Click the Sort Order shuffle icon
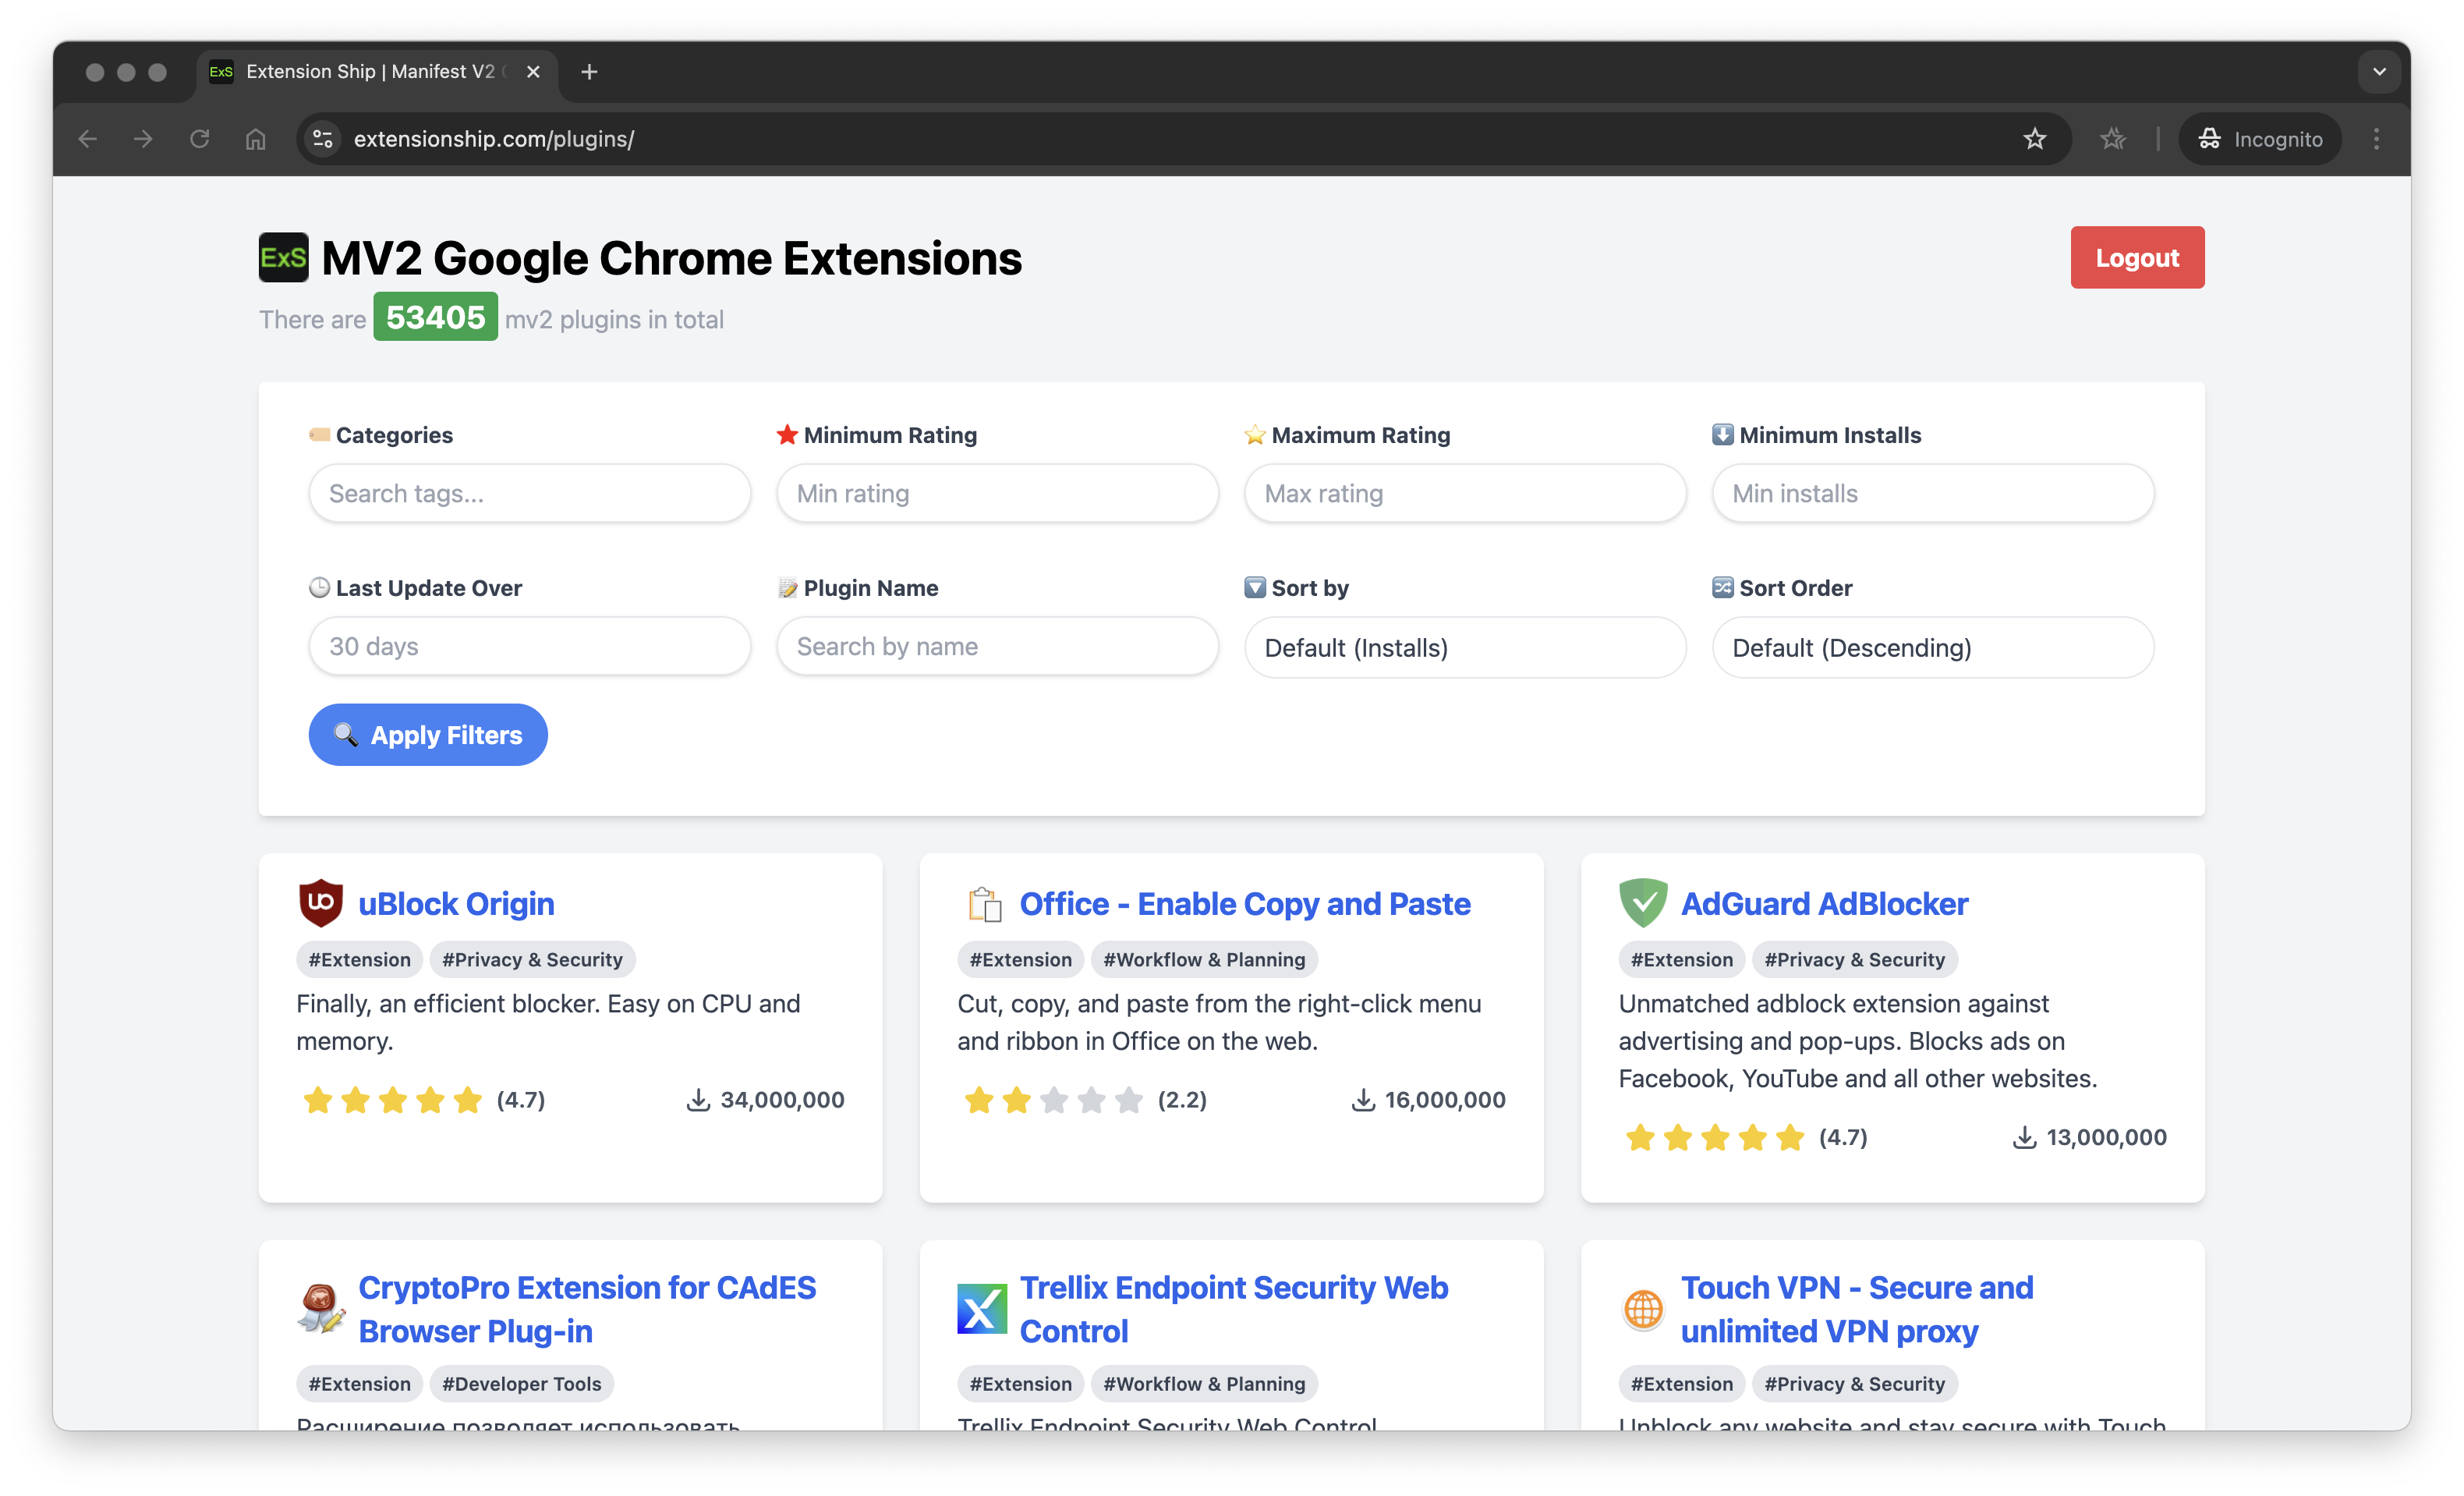This screenshot has width=2464, height=1496. pyautogui.click(x=1722, y=587)
